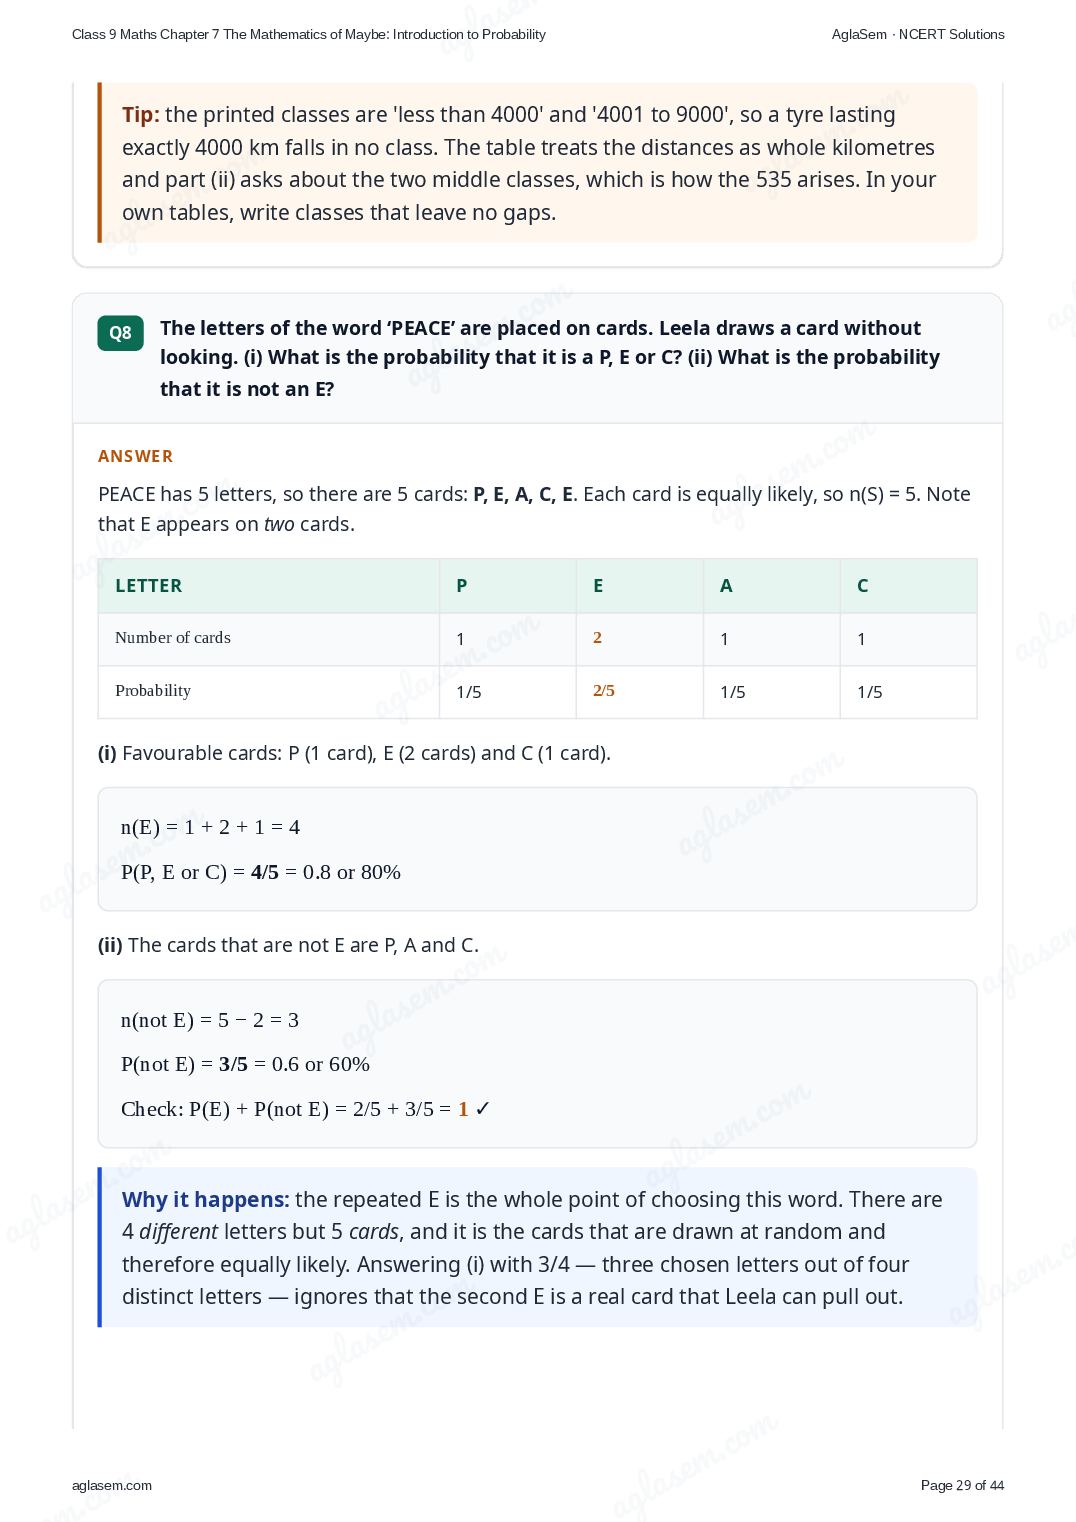Click the n(E) = 1 + 2 + 1 = 4 line
1076x1522 pixels.
210,827
